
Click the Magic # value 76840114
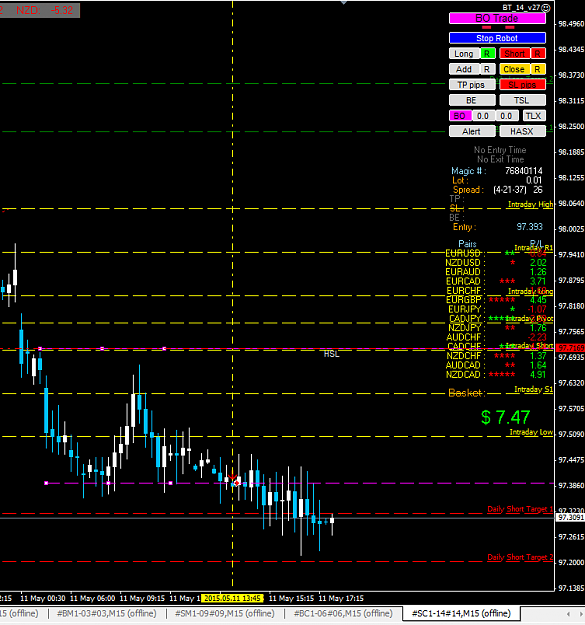(524, 171)
